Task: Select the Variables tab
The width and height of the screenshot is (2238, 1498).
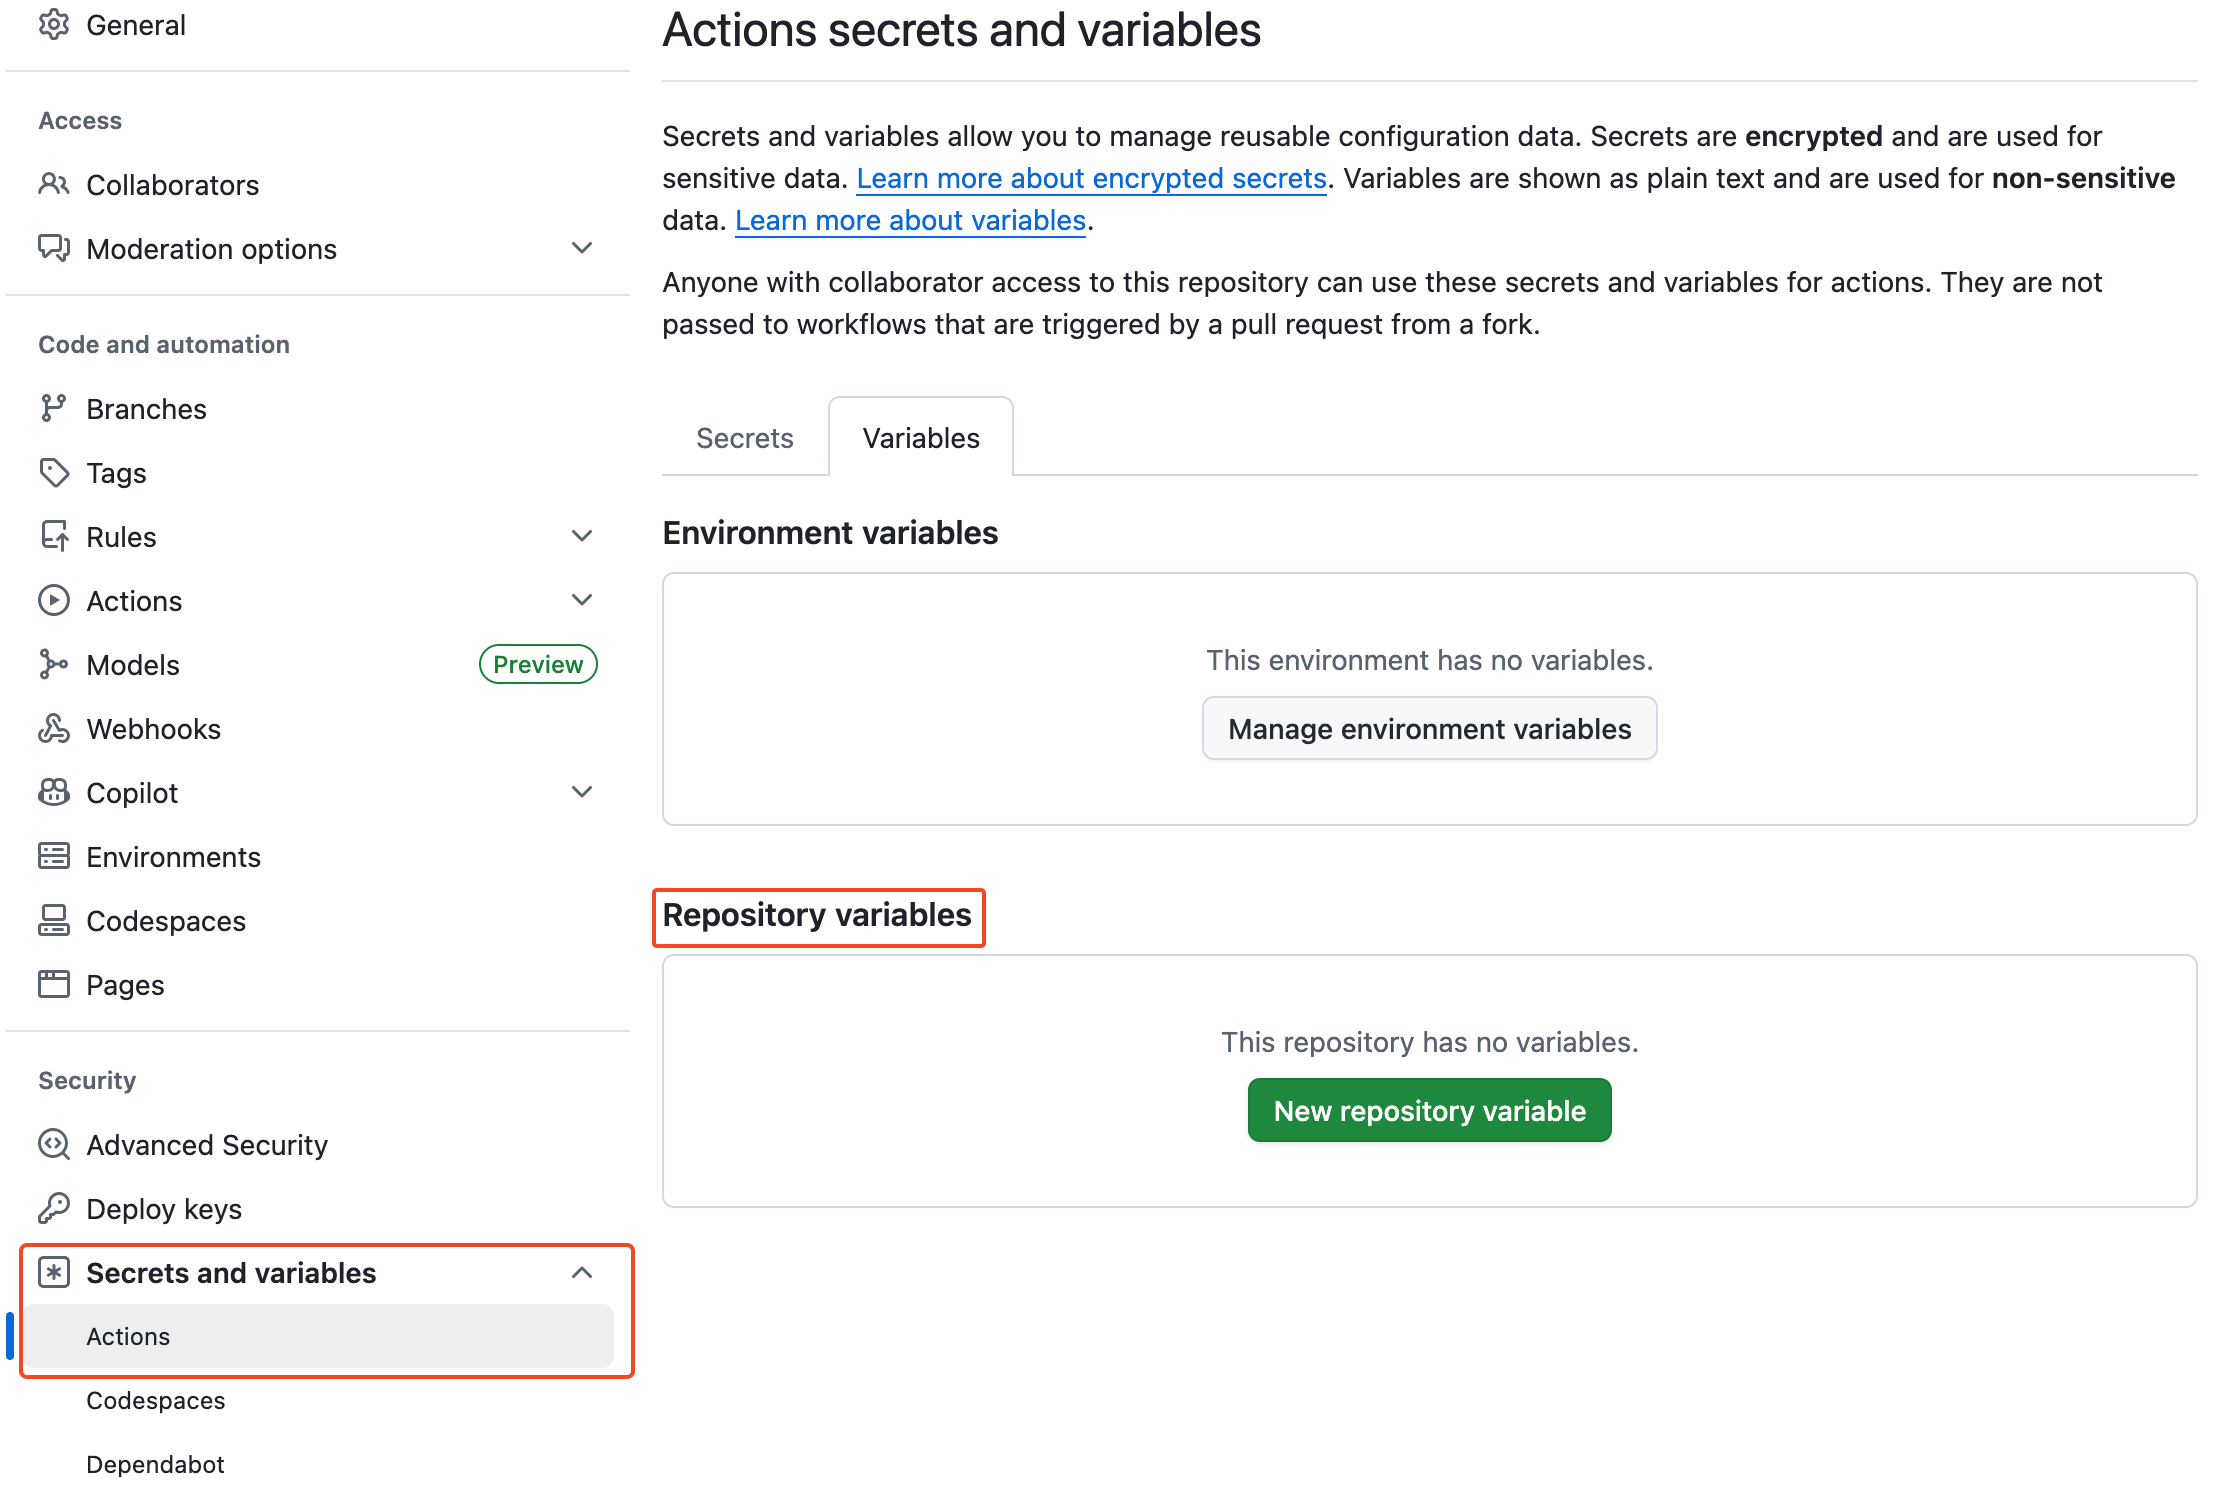Action: [x=920, y=437]
